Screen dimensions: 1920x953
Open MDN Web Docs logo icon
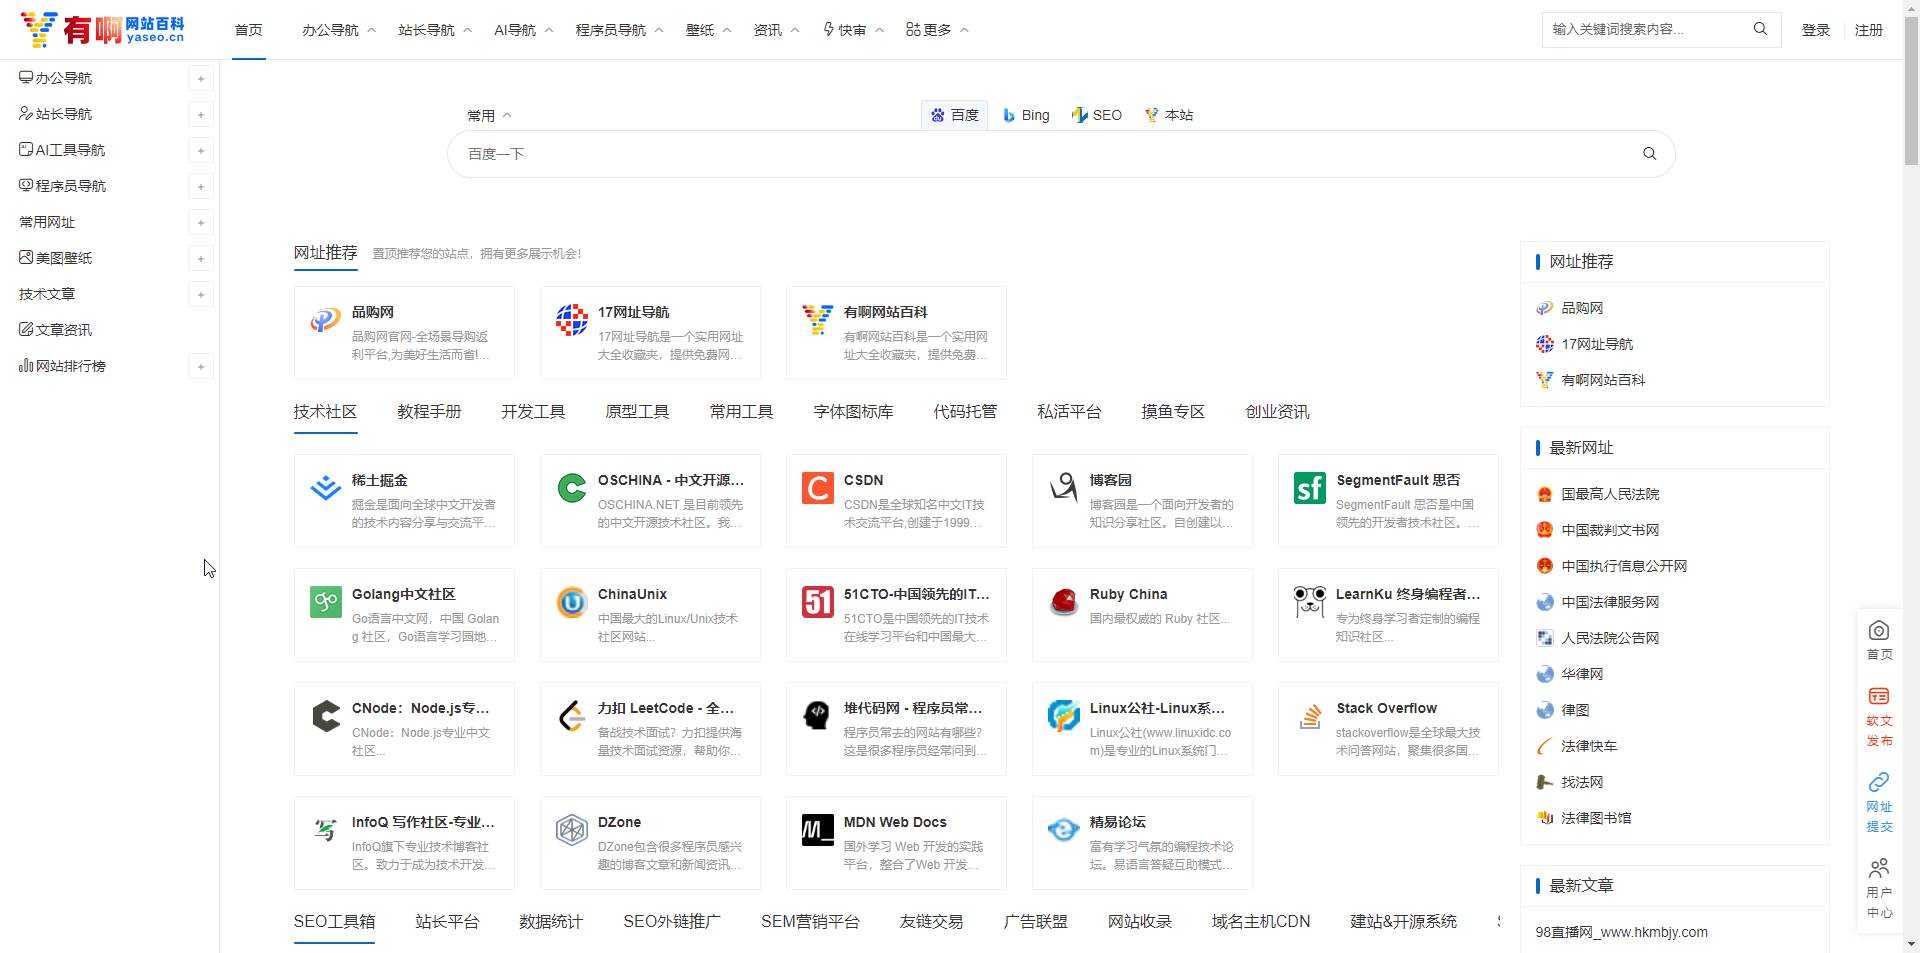[818, 830]
